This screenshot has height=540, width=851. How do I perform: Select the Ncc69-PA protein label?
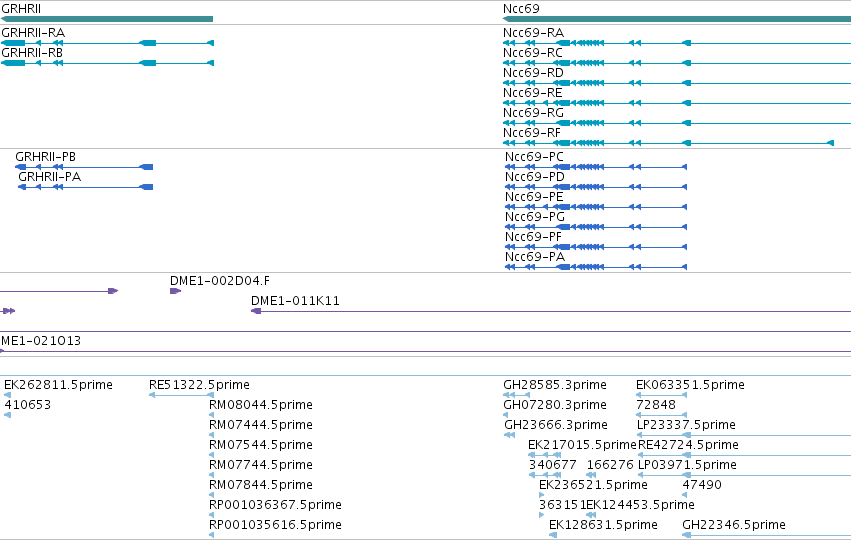(x=535, y=257)
